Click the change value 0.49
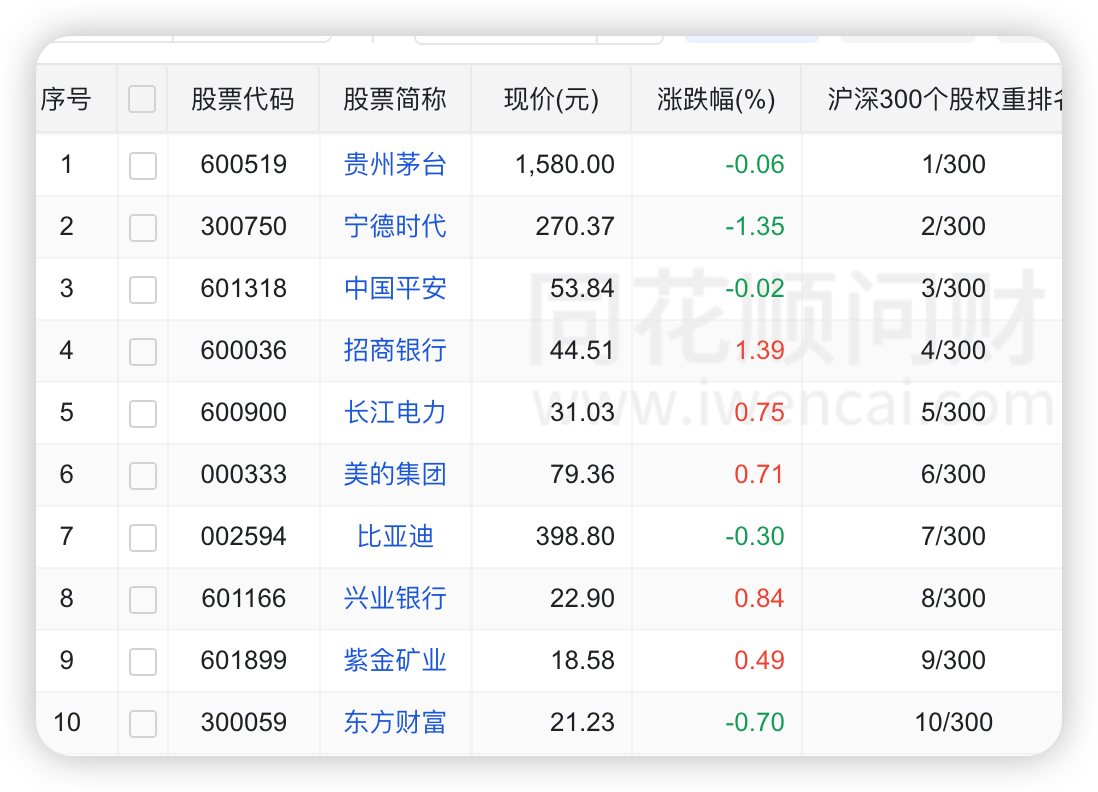Viewport: 1098px width, 792px height. click(x=759, y=660)
